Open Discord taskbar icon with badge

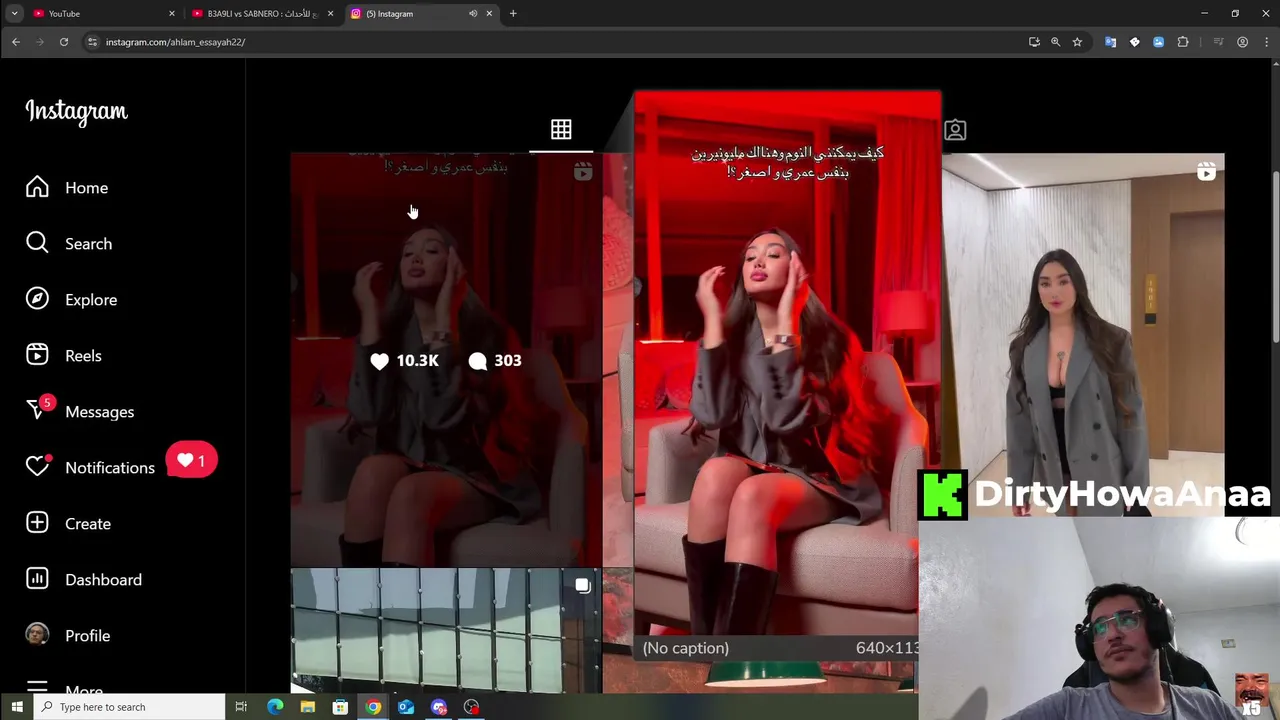tap(439, 707)
